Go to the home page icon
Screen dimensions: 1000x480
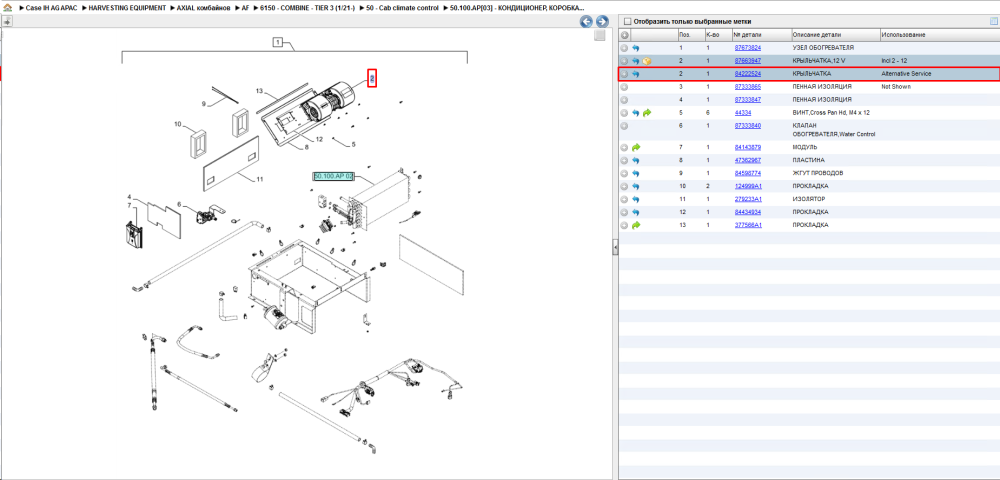pyautogui.click(x=8, y=8)
